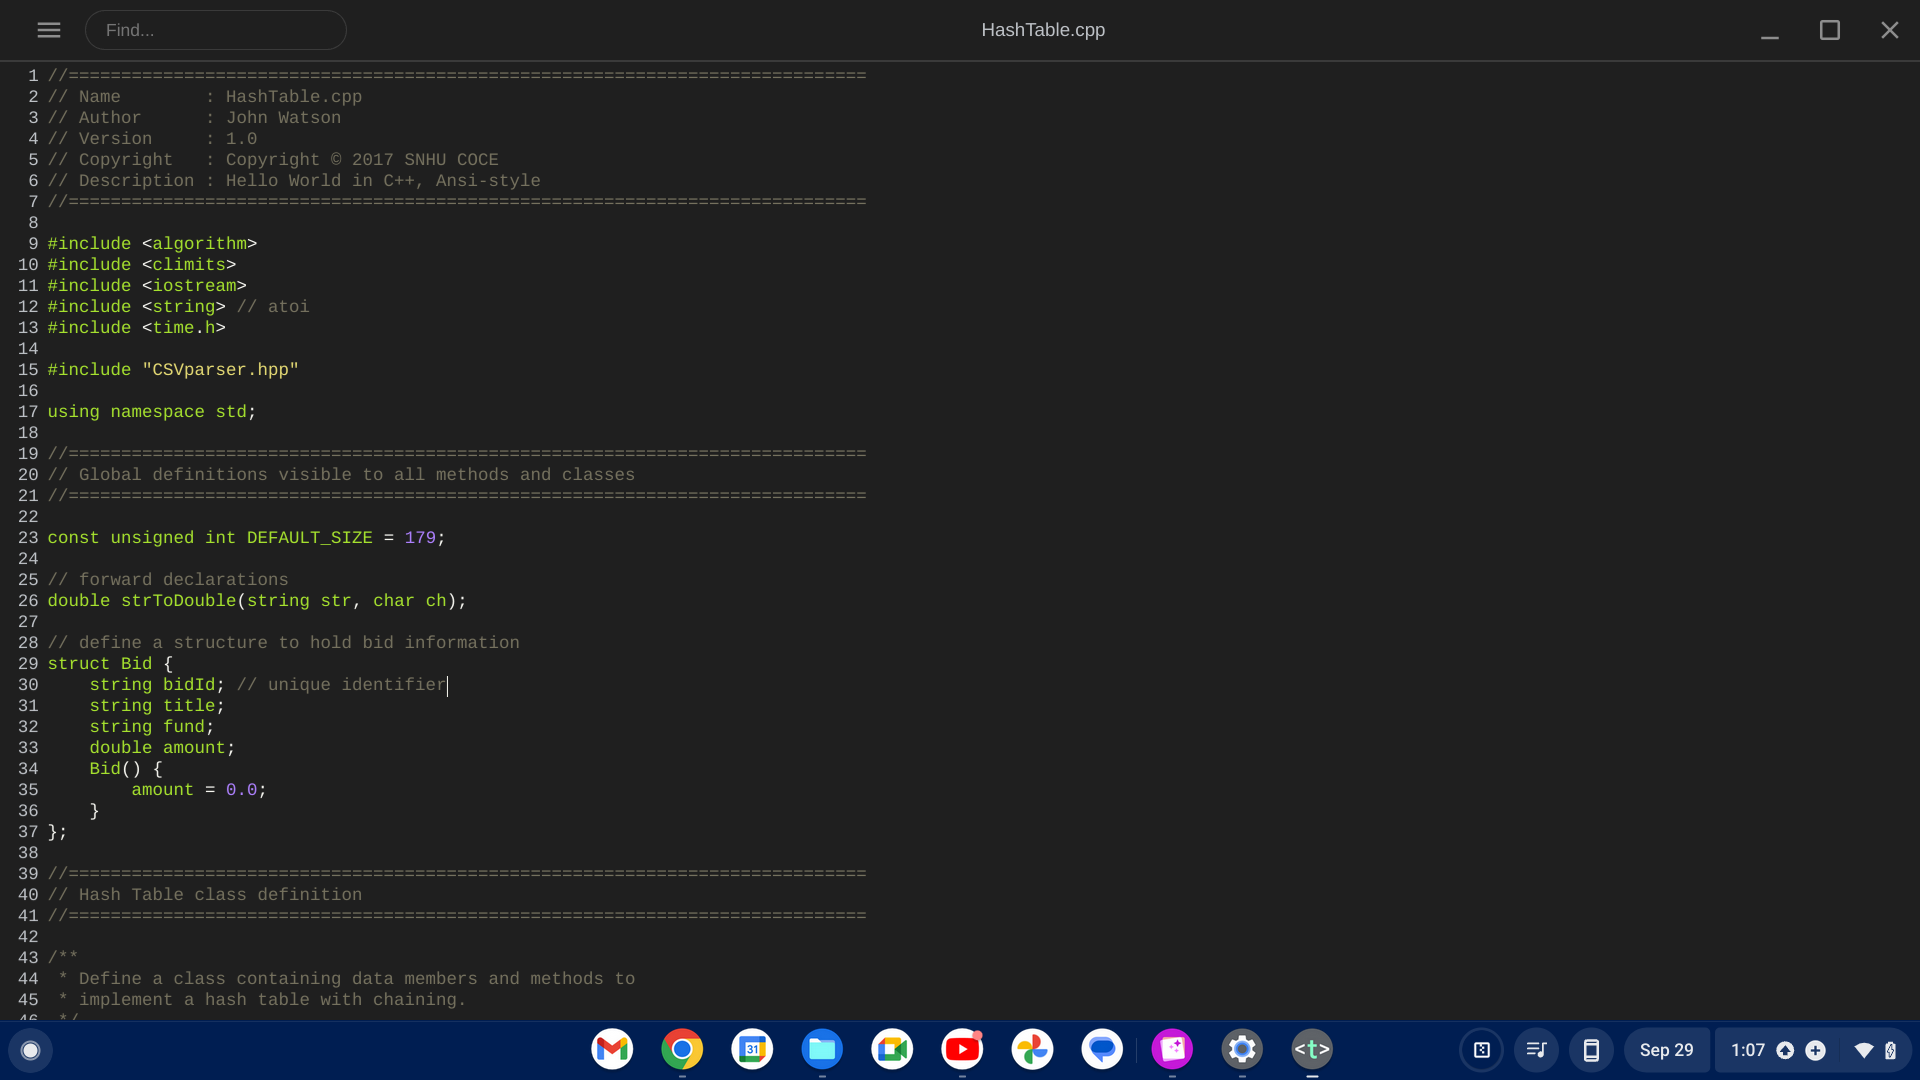Open the Messages app

point(1102,1050)
